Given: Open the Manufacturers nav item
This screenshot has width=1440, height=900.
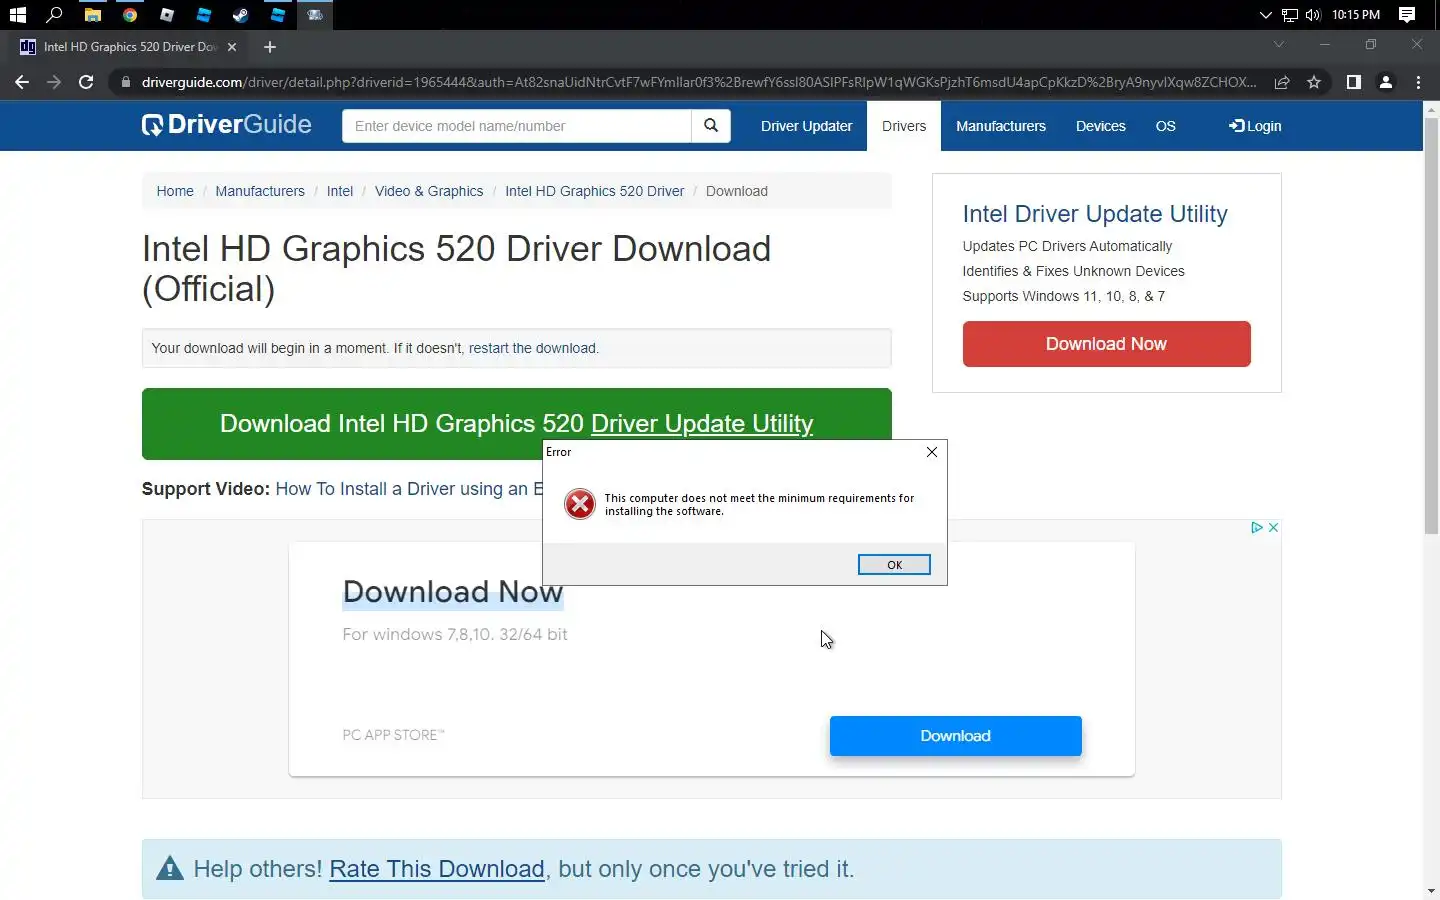Looking at the screenshot, I should (1001, 126).
